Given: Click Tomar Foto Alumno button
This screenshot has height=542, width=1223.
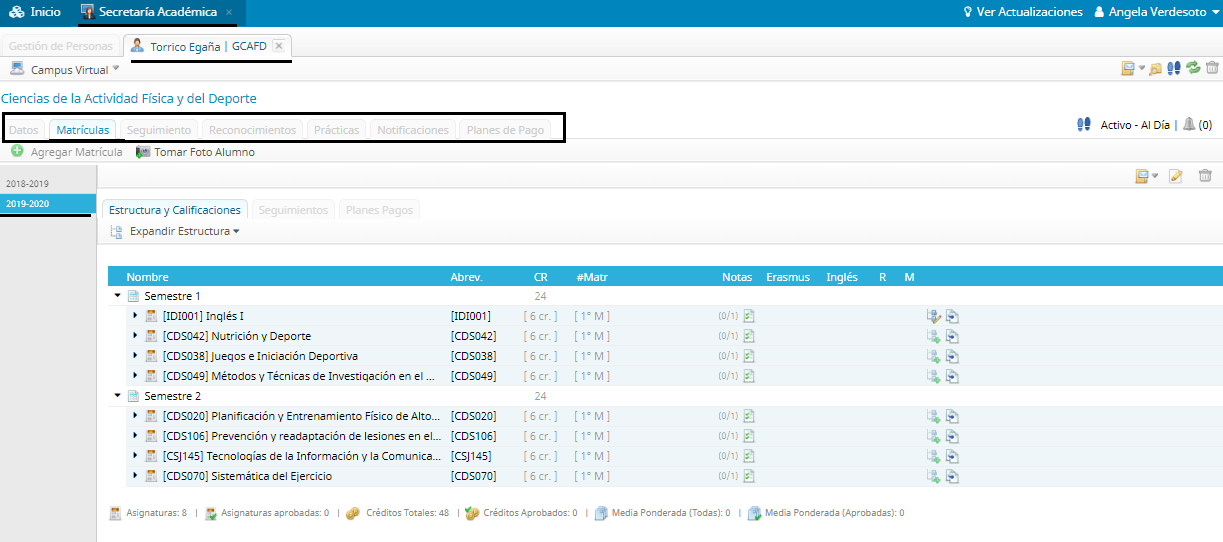Looking at the screenshot, I should pos(195,152).
